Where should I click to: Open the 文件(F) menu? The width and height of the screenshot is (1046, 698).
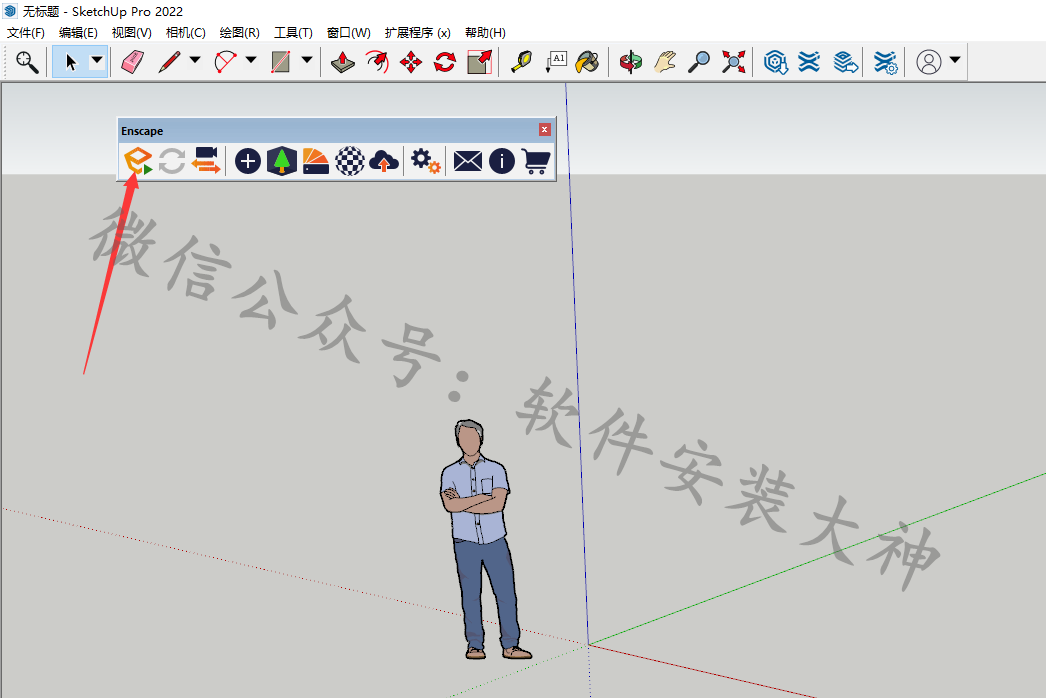coord(25,33)
